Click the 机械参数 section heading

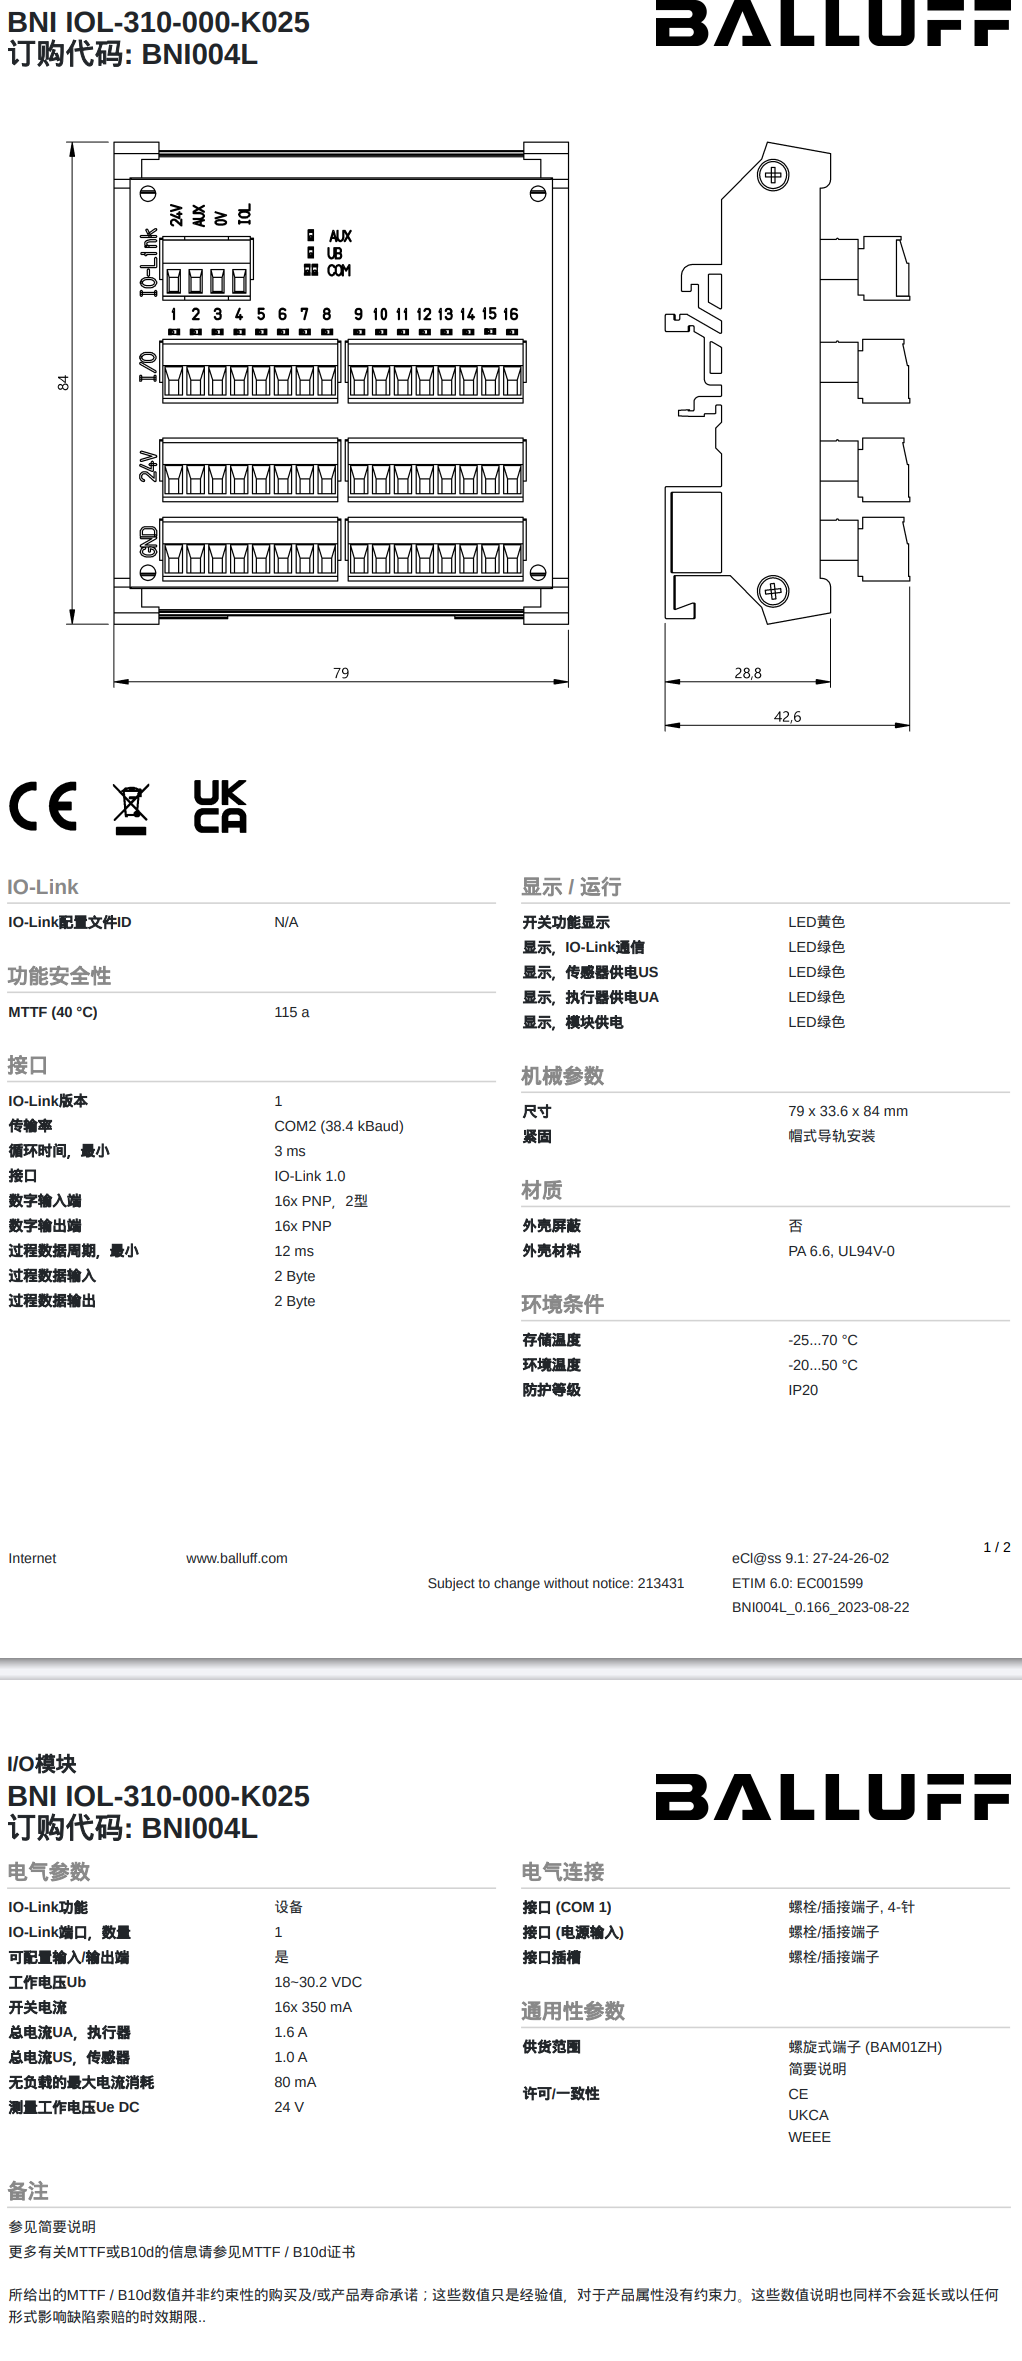(x=563, y=1076)
